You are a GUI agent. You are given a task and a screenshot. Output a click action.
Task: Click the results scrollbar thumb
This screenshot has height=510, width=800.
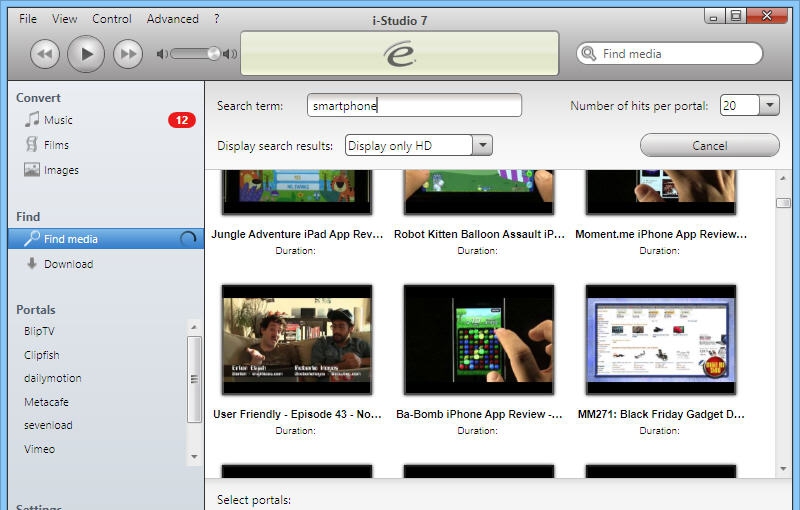[783, 203]
